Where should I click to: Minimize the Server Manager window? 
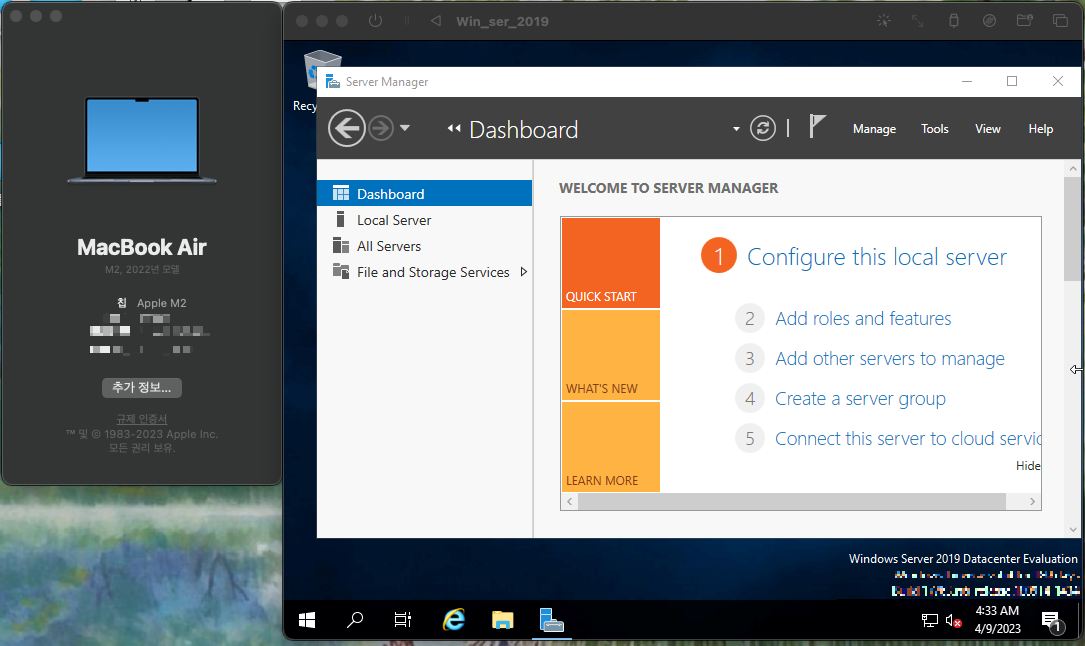(967, 82)
